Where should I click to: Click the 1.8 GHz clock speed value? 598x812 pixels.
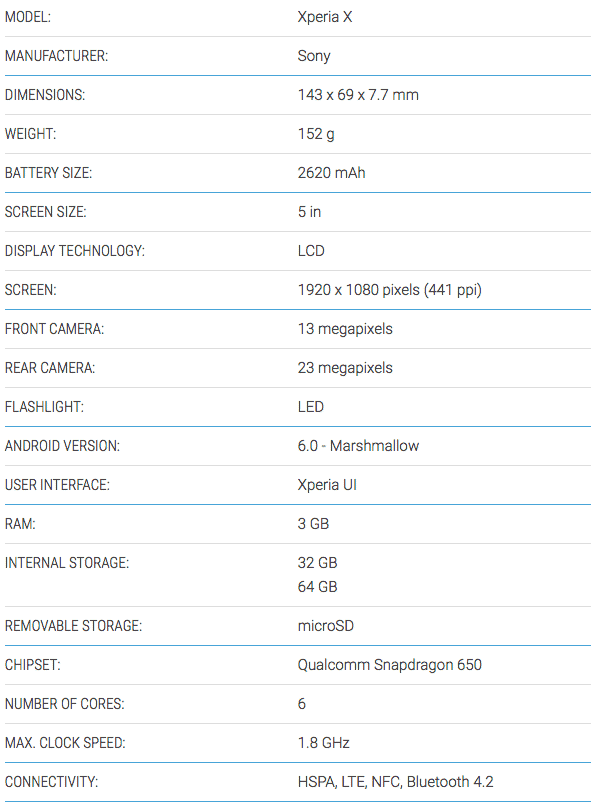[x=324, y=743]
